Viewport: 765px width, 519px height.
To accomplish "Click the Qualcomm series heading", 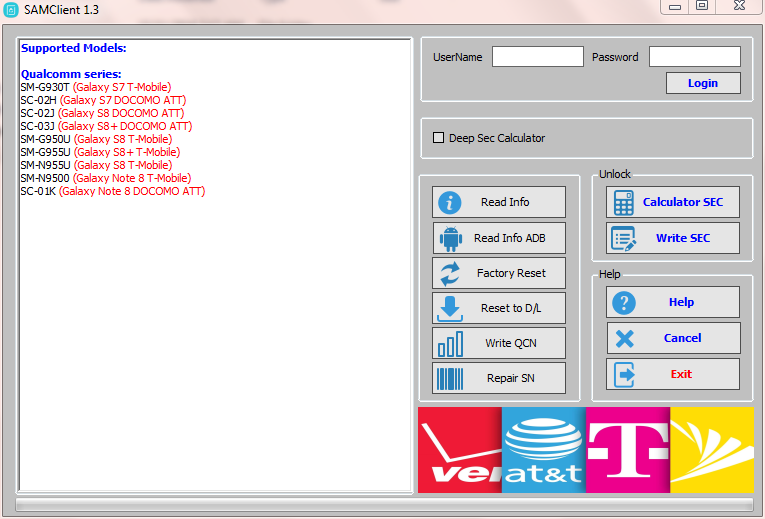I will coord(71,74).
